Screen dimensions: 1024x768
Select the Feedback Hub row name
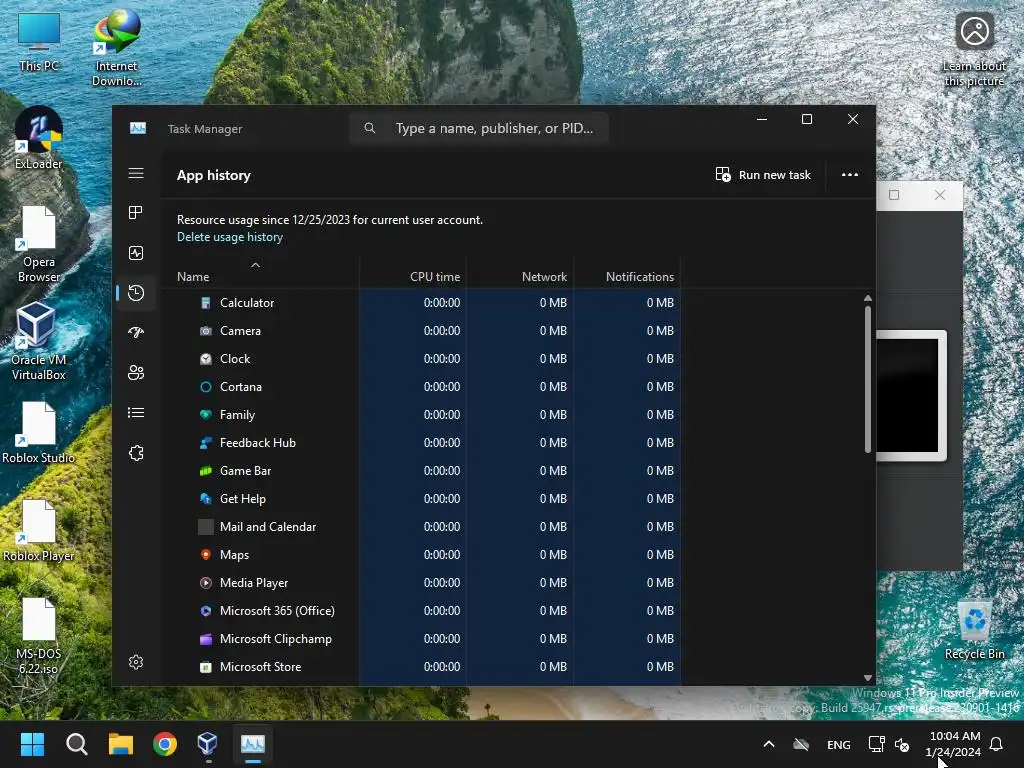(258, 443)
